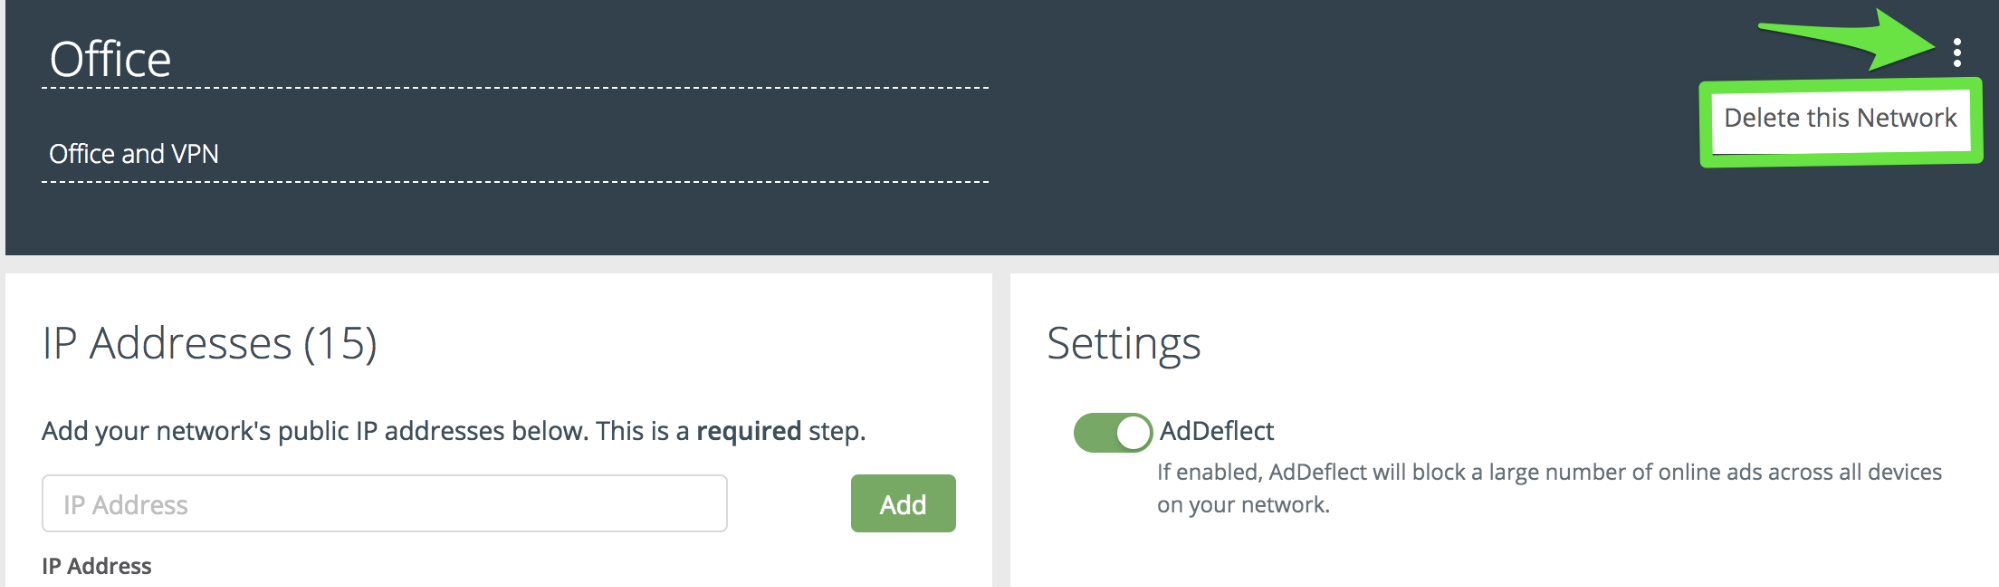
Task: Choose Delete this Network from the menu
Action: pos(1840,119)
